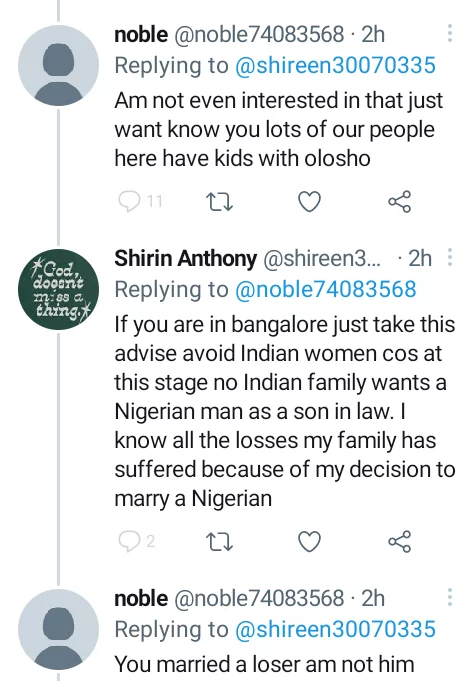Reply to Shirin Anthony's Bangalore tweet
This screenshot has width=475, height=681.
(129, 542)
